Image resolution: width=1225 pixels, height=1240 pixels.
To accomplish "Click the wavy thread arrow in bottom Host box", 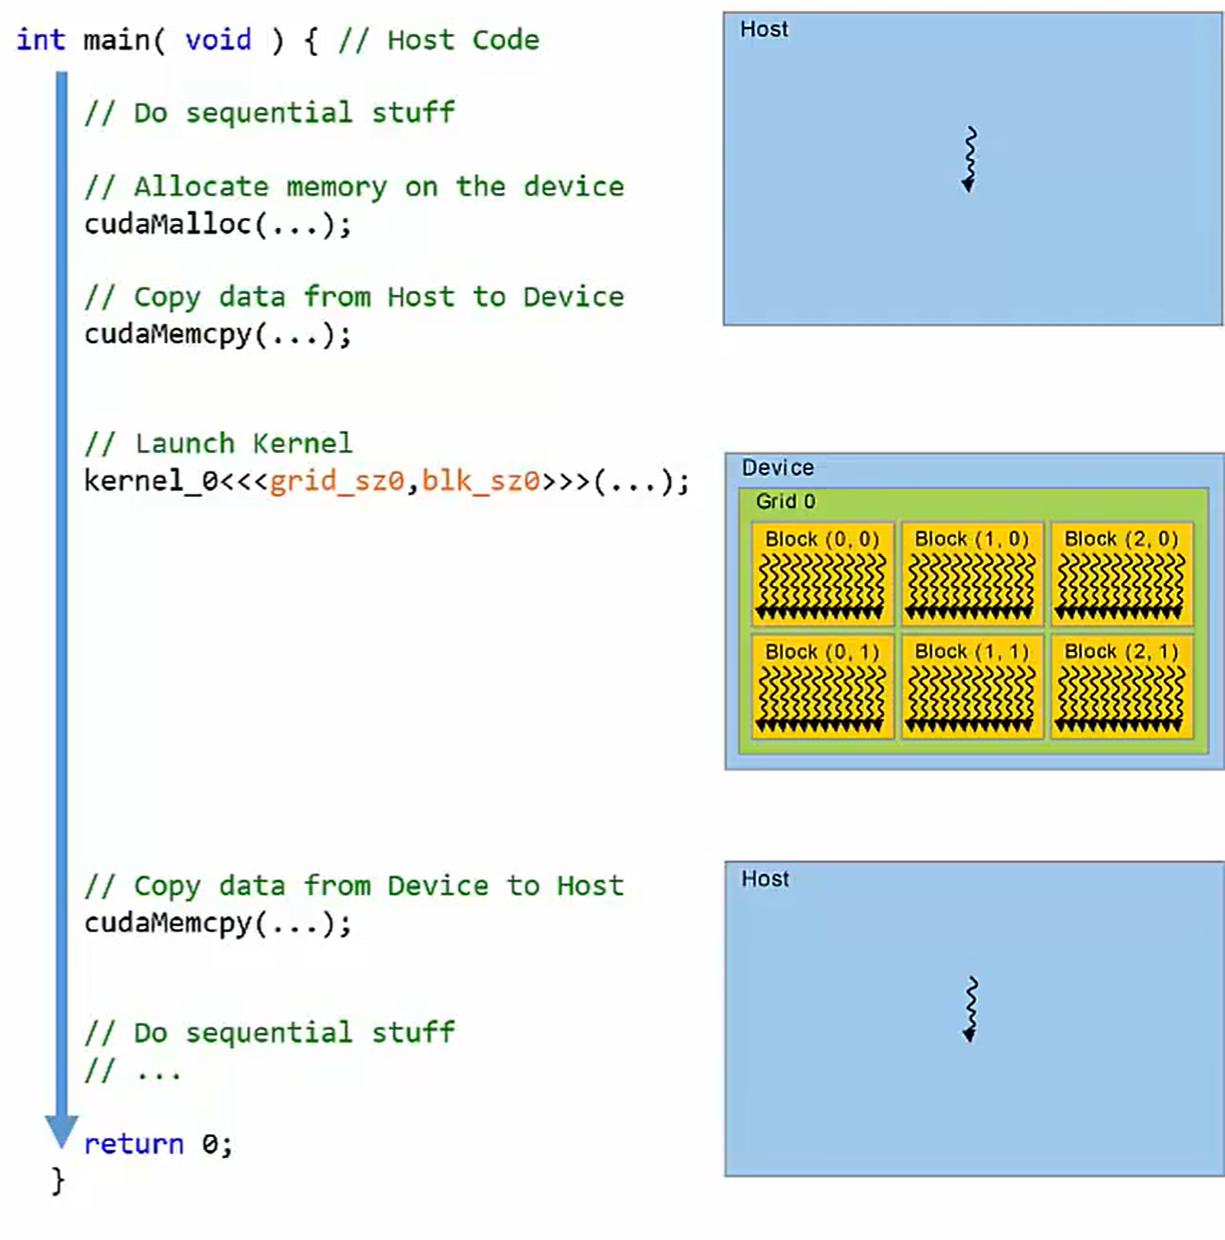I will (x=969, y=1009).
